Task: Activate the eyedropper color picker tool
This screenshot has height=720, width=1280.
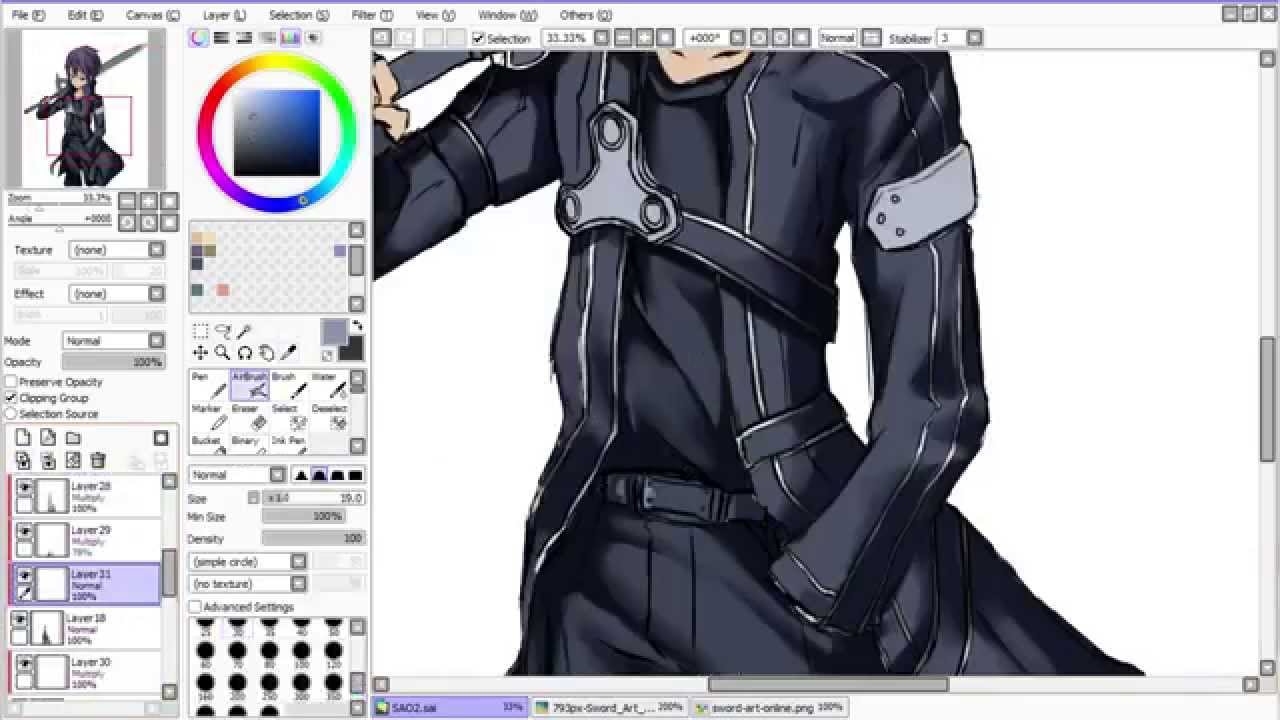Action: point(288,353)
